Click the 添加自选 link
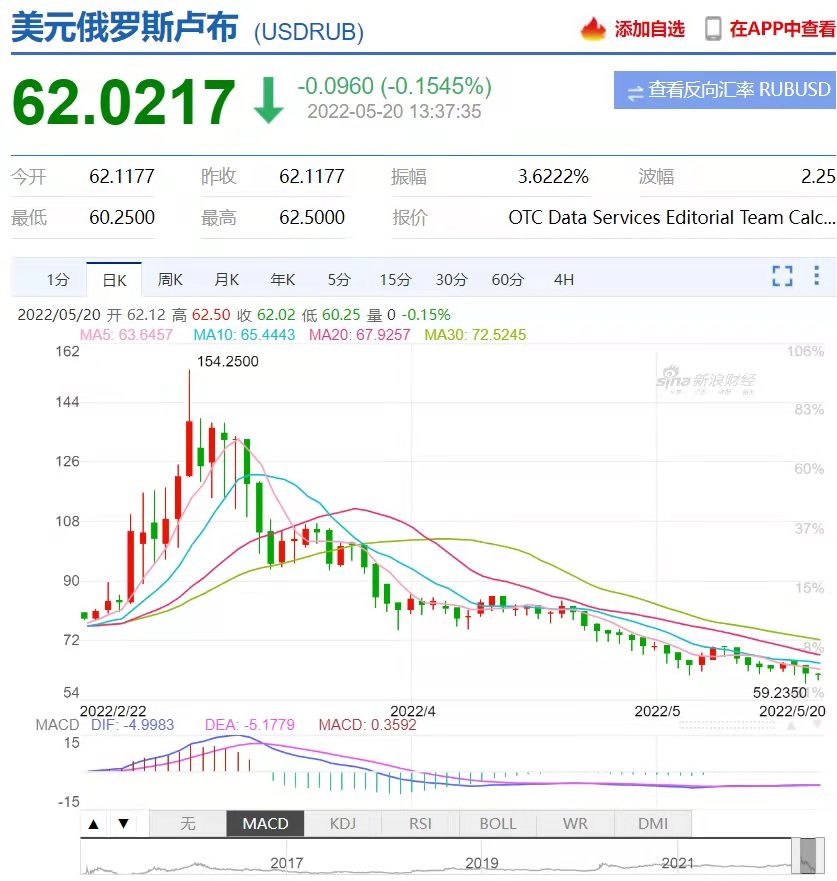The height and width of the screenshot is (881, 837). 649,29
